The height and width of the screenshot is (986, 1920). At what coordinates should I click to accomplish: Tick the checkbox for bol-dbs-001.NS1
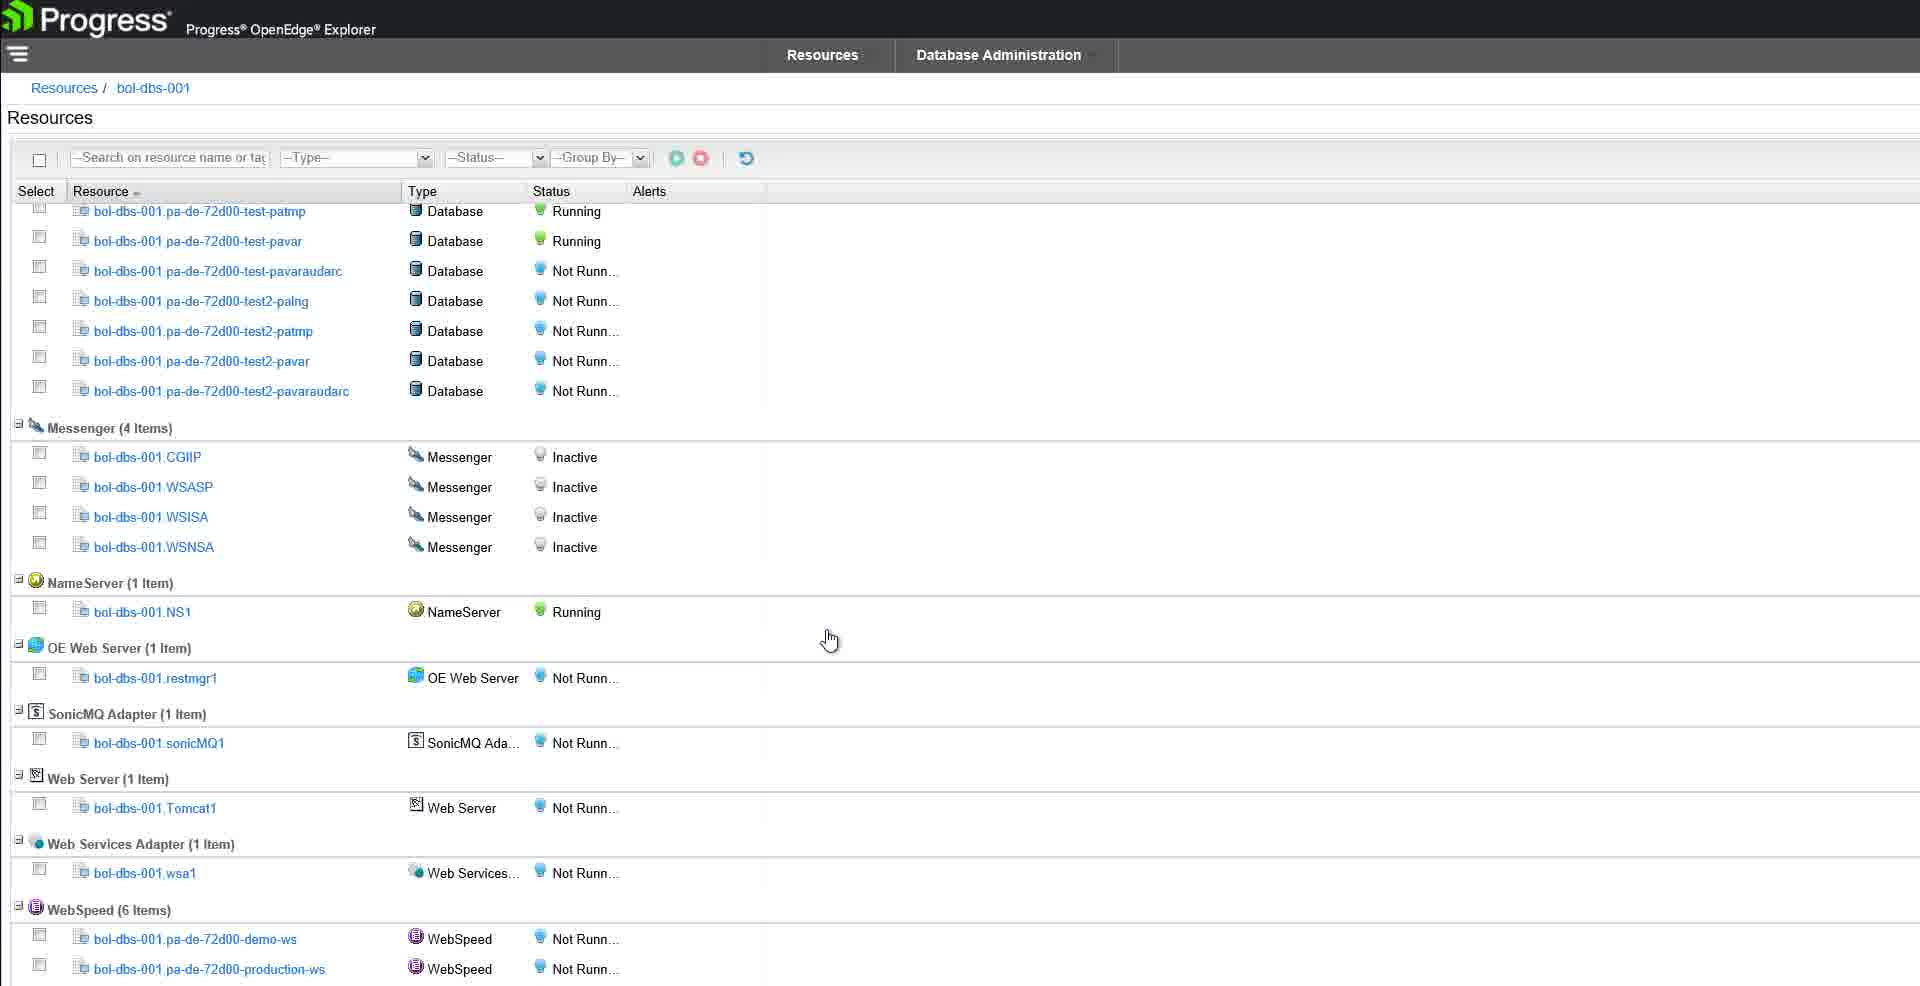click(x=39, y=608)
